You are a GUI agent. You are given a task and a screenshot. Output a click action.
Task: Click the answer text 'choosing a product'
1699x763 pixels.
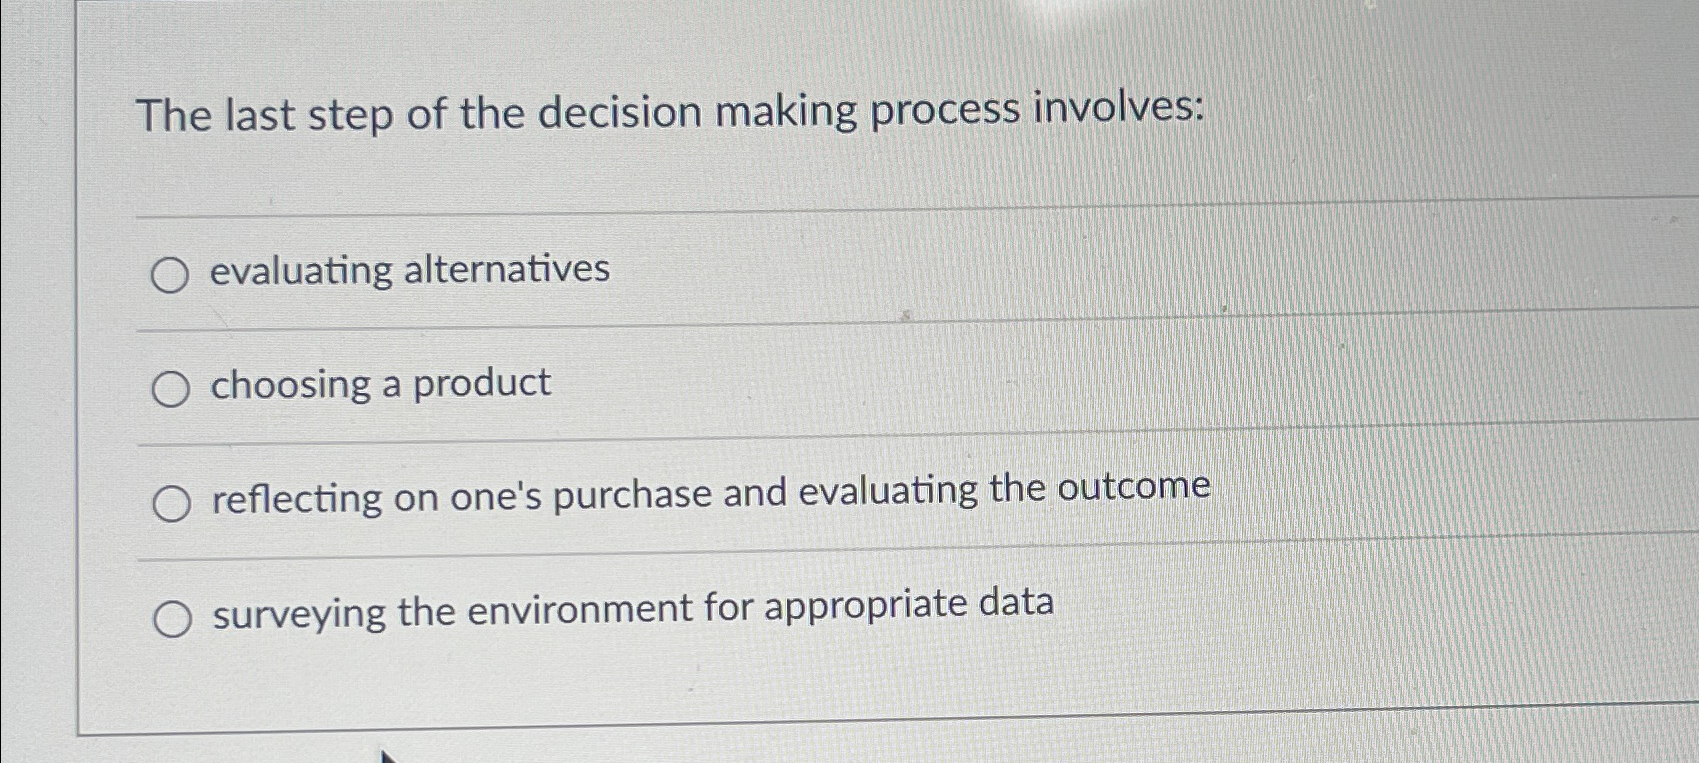point(380,383)
